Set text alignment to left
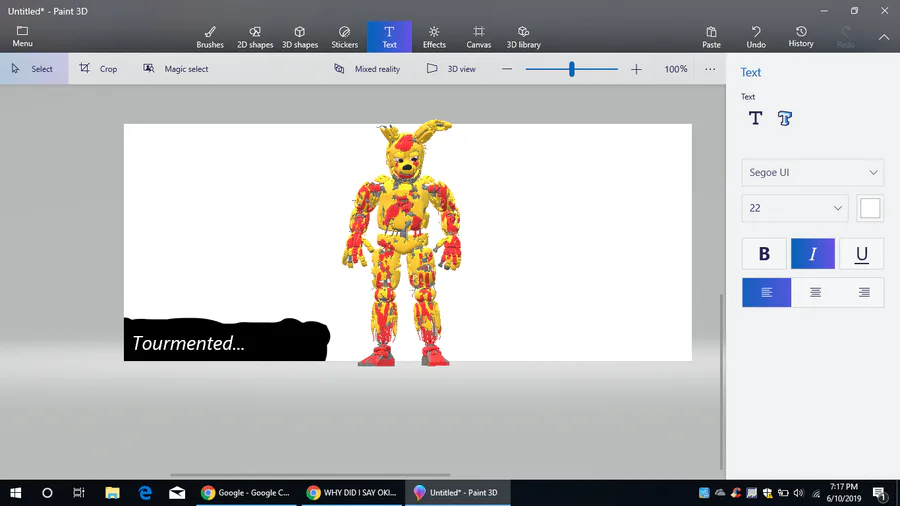 [x=766, y=293]
